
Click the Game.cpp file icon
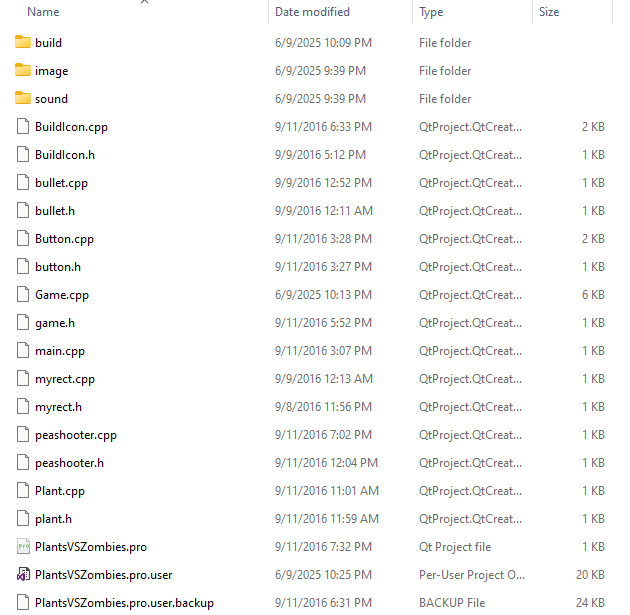23,294
